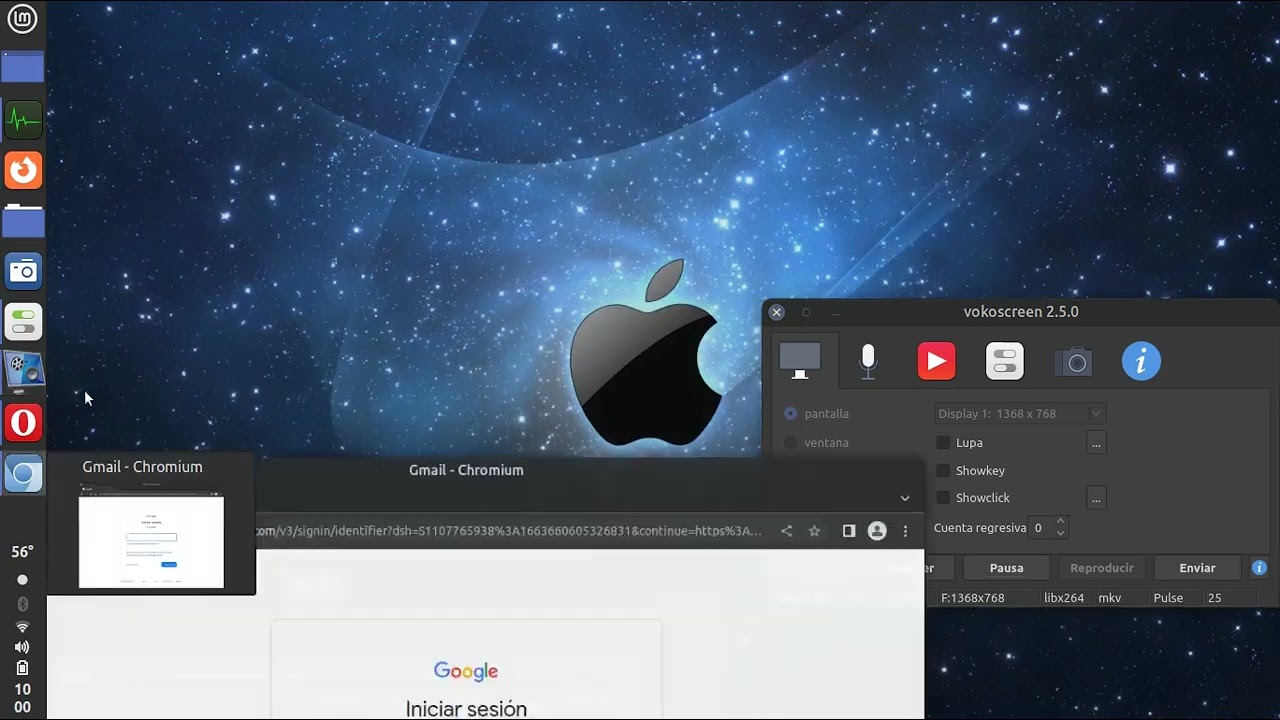This screenshot has width=1280, height=720.
Task: Enable the Showclick checkbox
Action: tap(943, 497)
